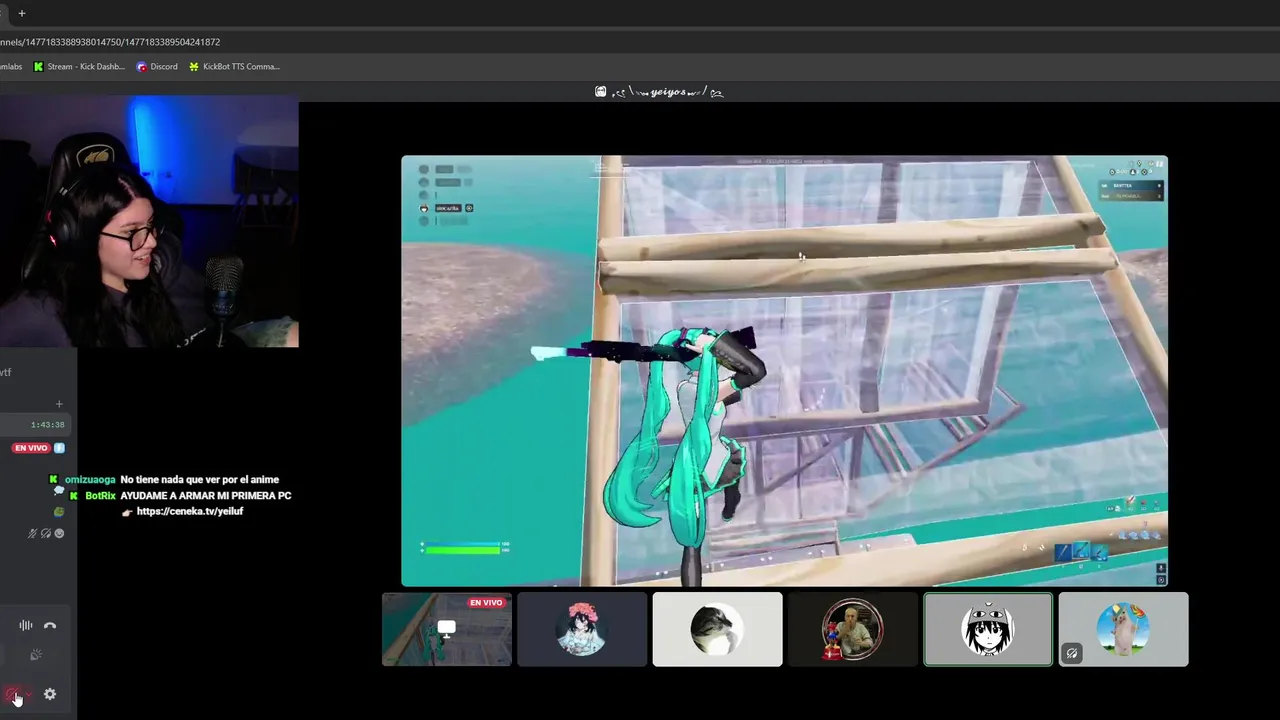Select participant with manga hat avatar
Image resolution: width=1280 pixels, height=720 pixels.
tap(988, 629)
